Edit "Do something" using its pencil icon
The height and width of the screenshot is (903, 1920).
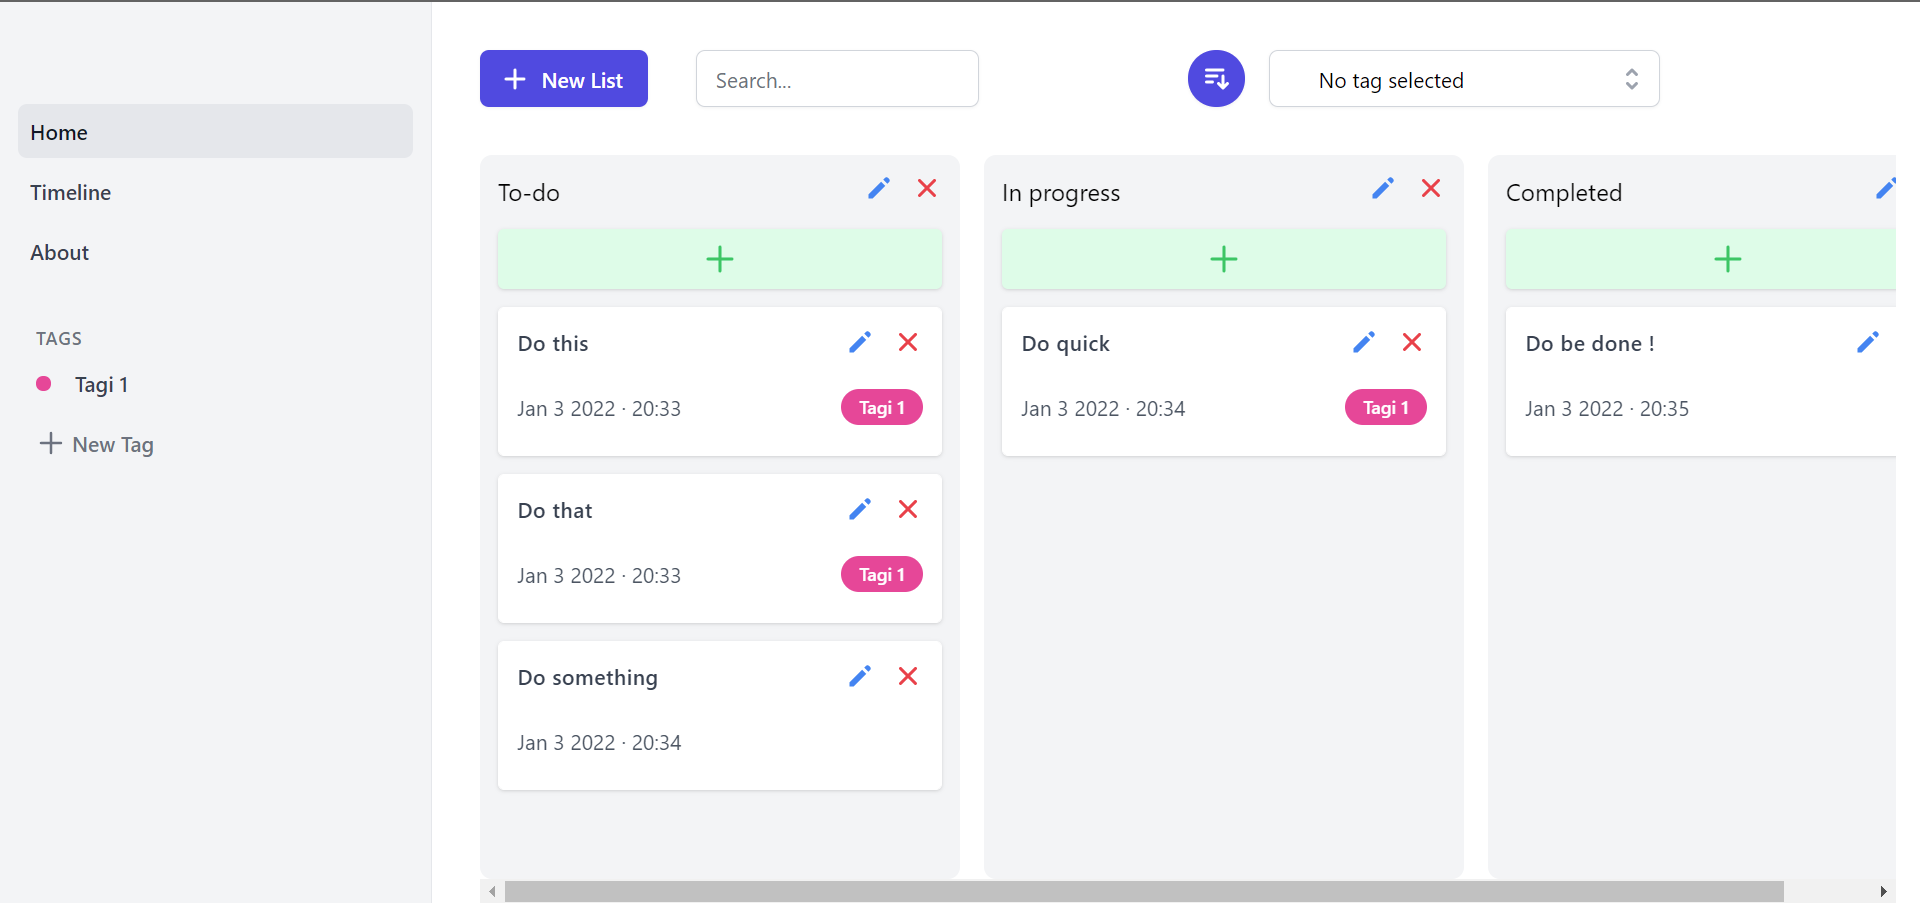859,676
